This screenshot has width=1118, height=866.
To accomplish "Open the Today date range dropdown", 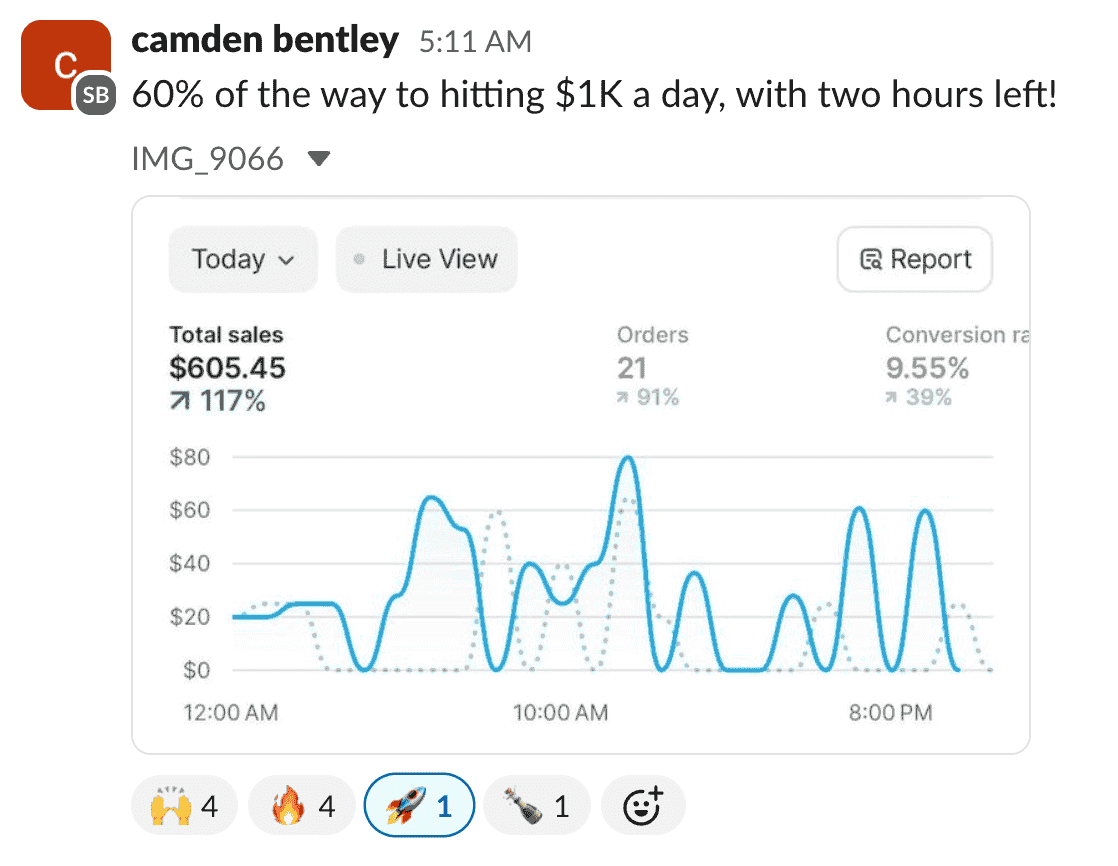I will coord(243,260).
